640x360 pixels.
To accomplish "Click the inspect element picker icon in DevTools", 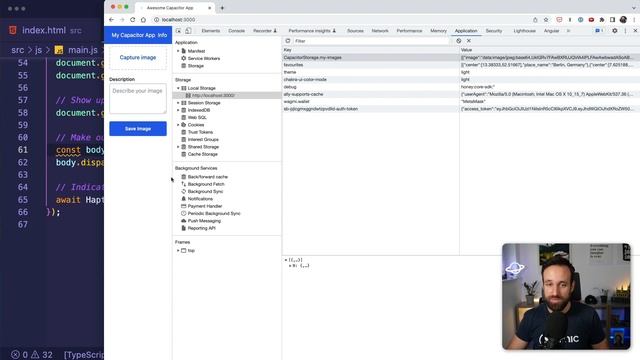I will [x=178, y=31].
